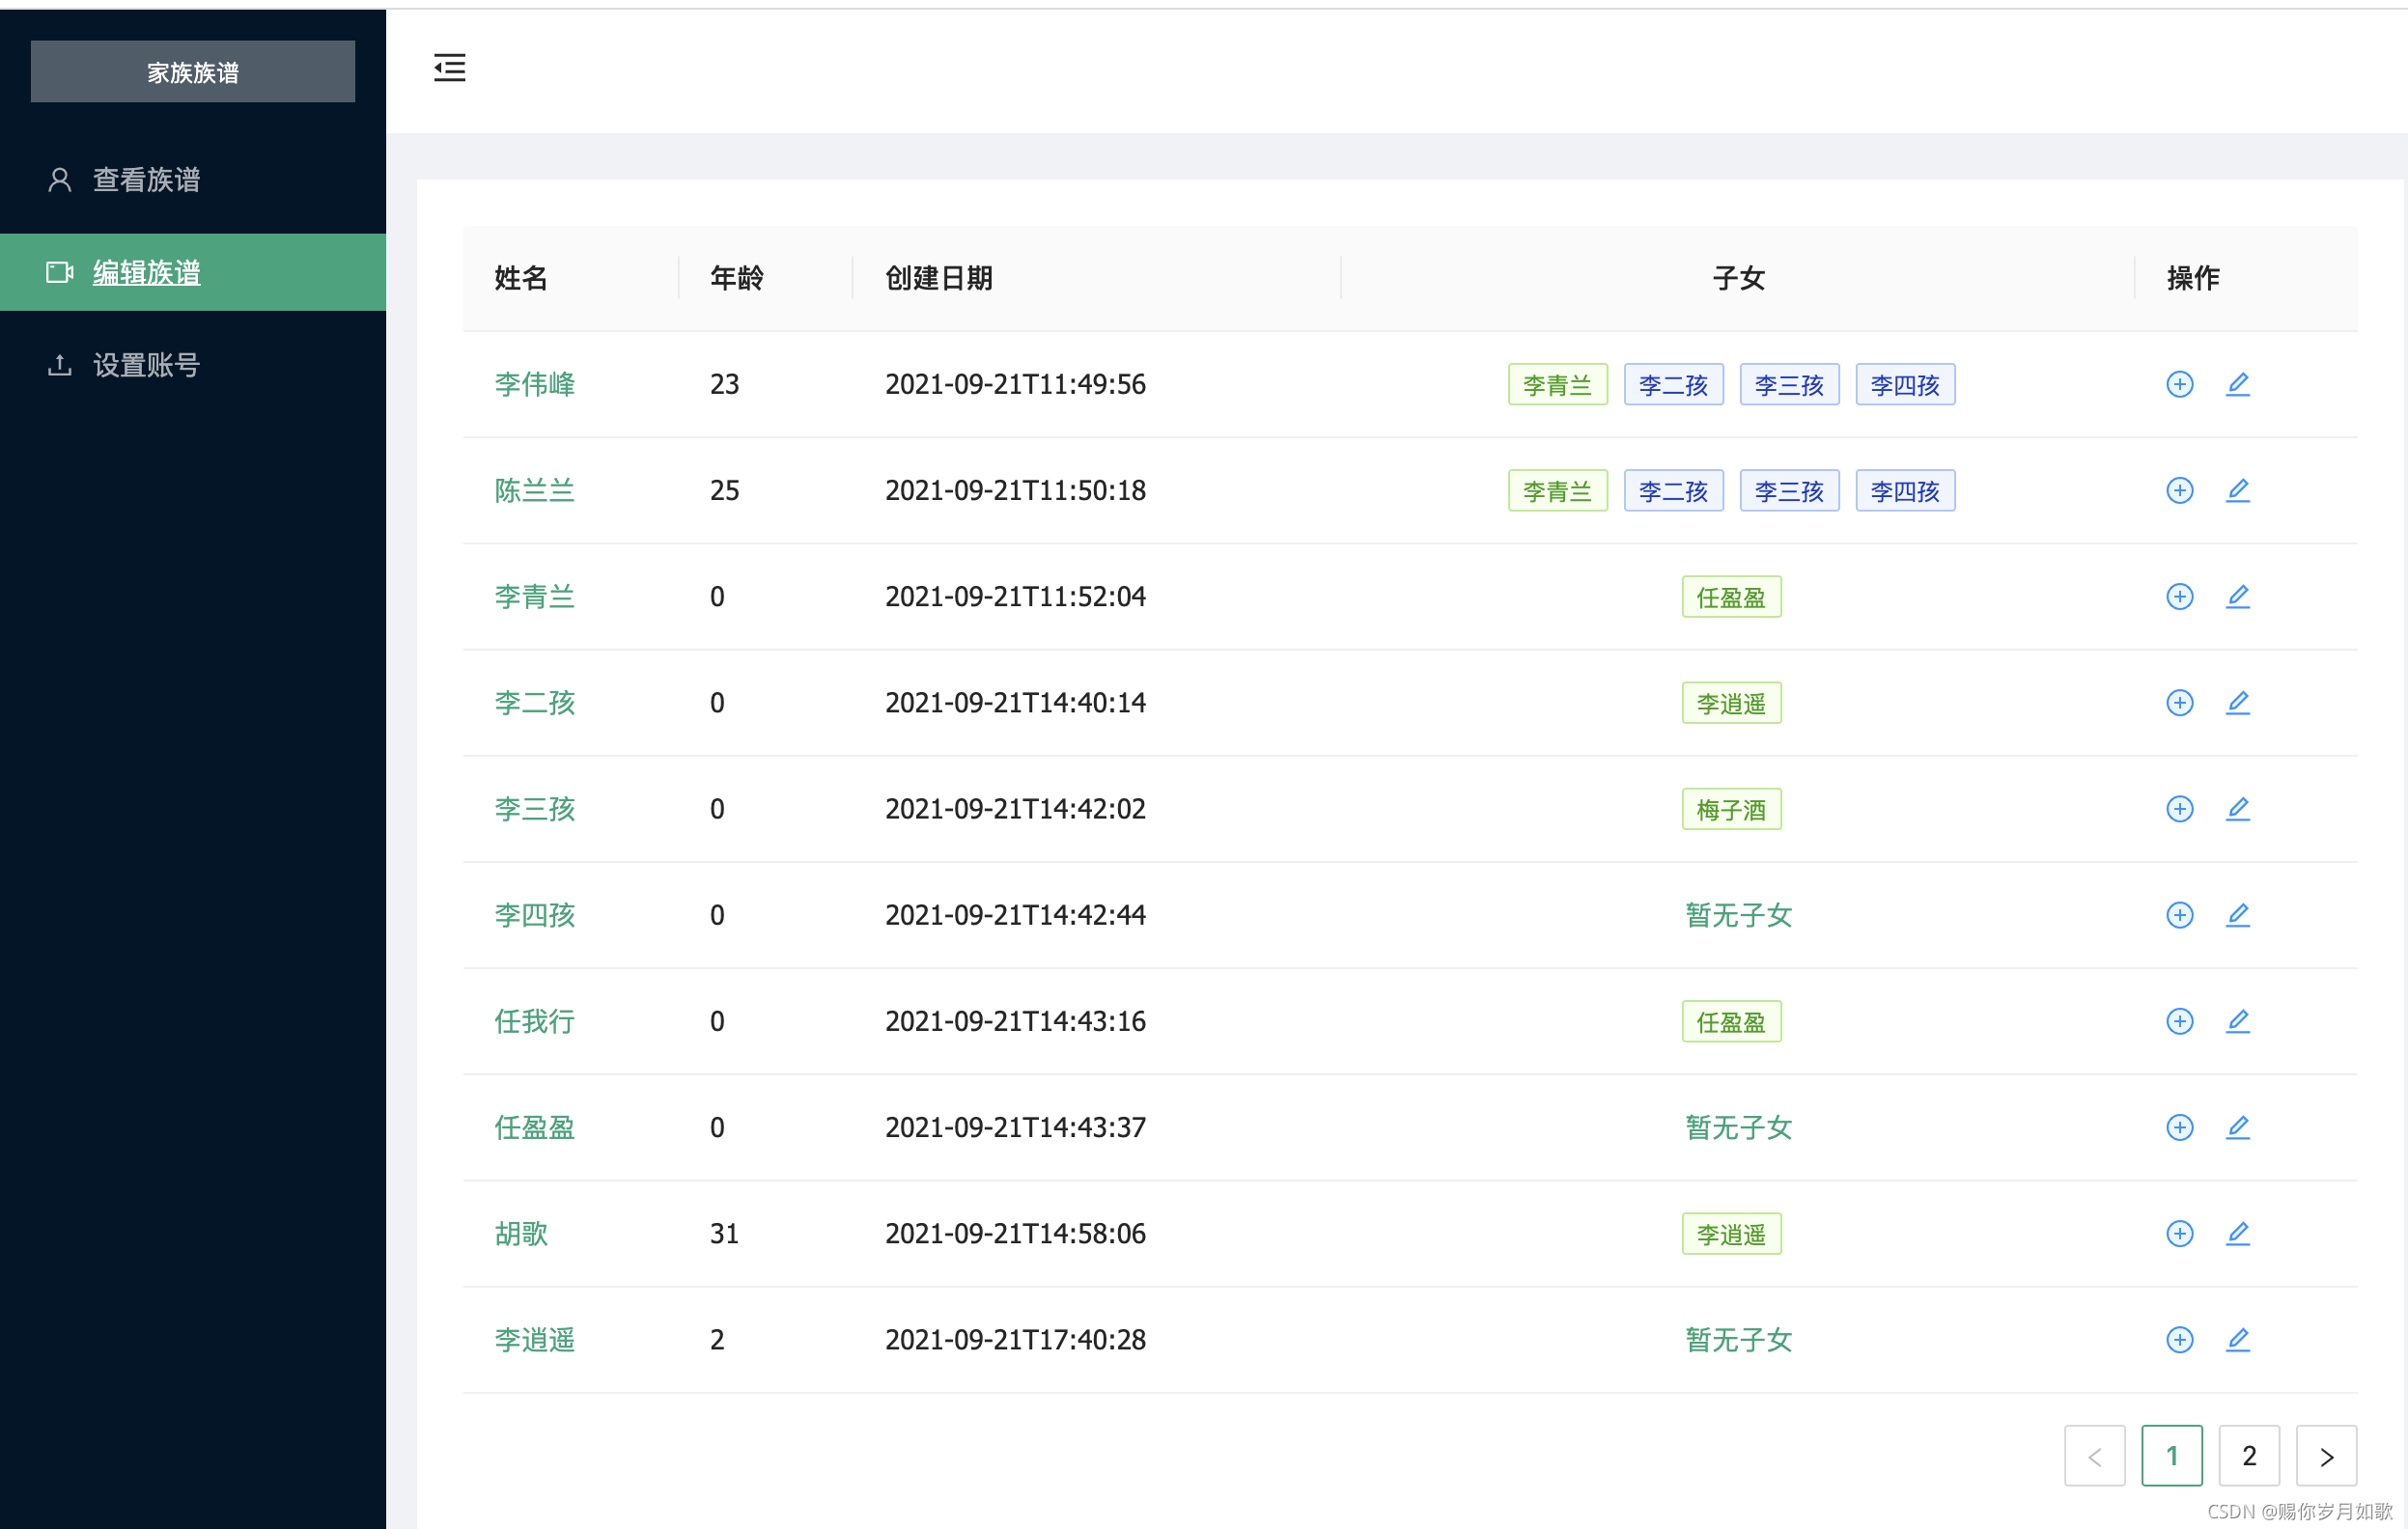This screenshot has height=1529, width=2408.
Task: Click date 2021-09-21T14:58:06
Action: tap(1015, 1233)
